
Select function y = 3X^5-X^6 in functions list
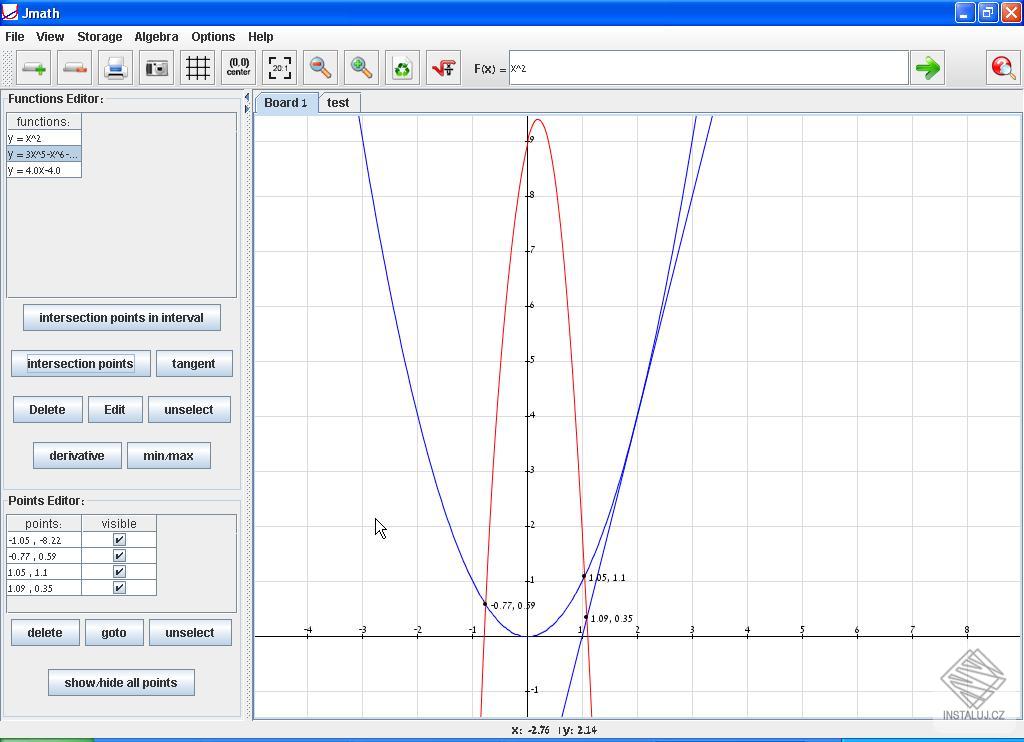tap(43, 154)
